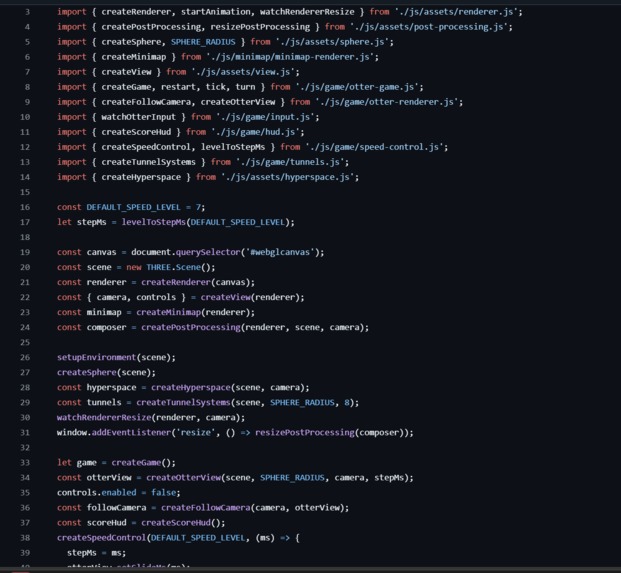Click line number 26 in the gutter
This screenshot has width=621, height=573.
[x=25, y=357]
